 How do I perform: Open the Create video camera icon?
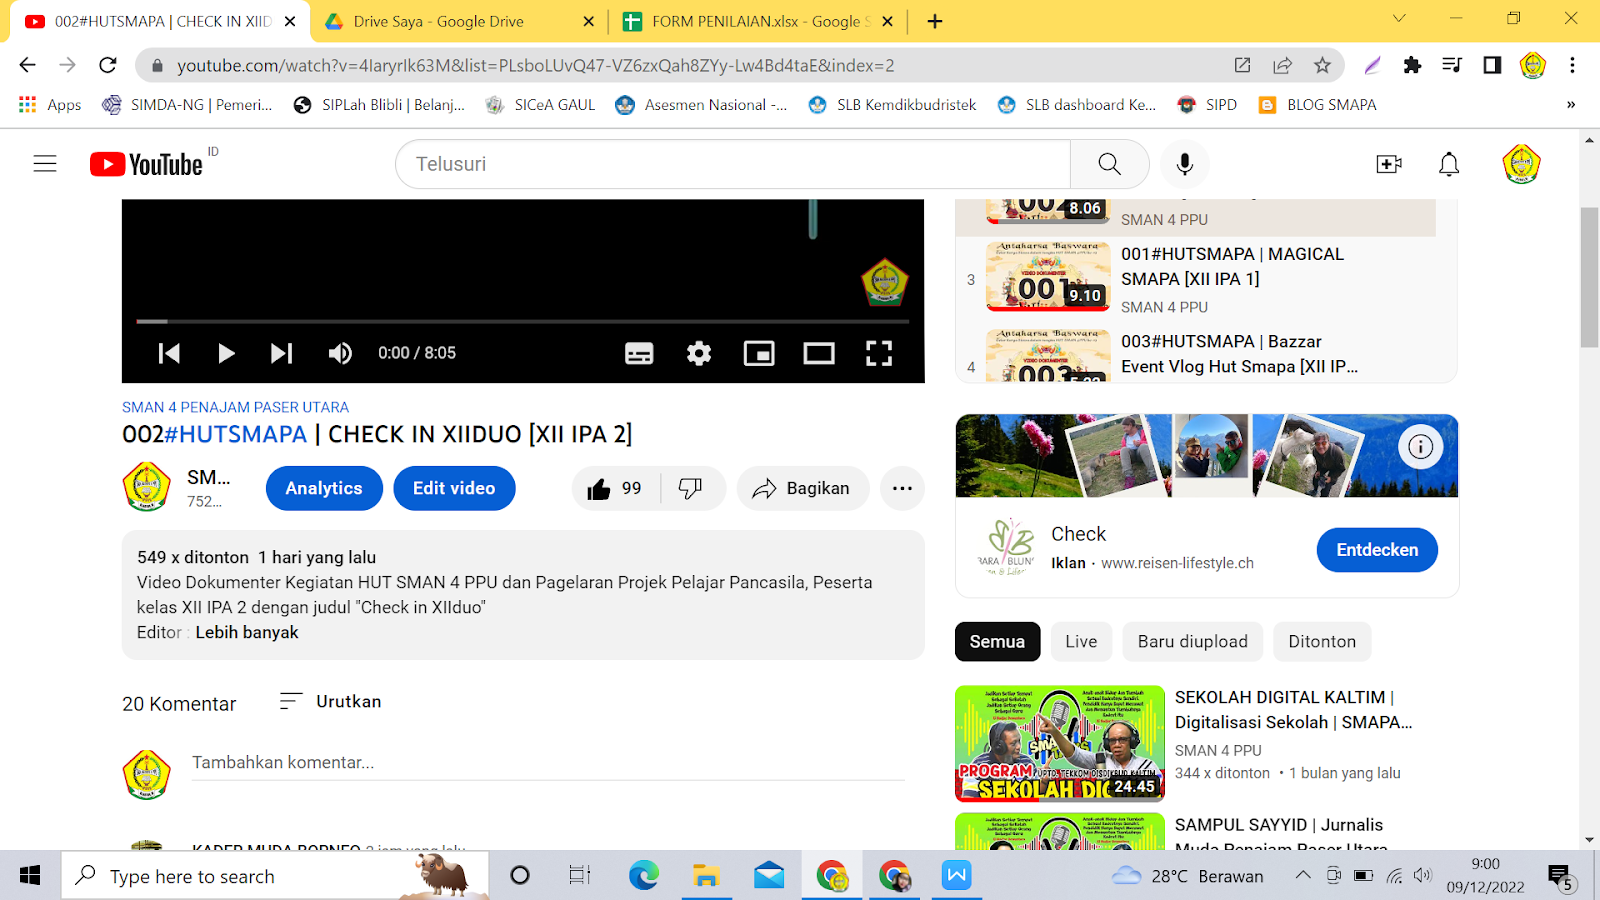[x=1389, y=164]
